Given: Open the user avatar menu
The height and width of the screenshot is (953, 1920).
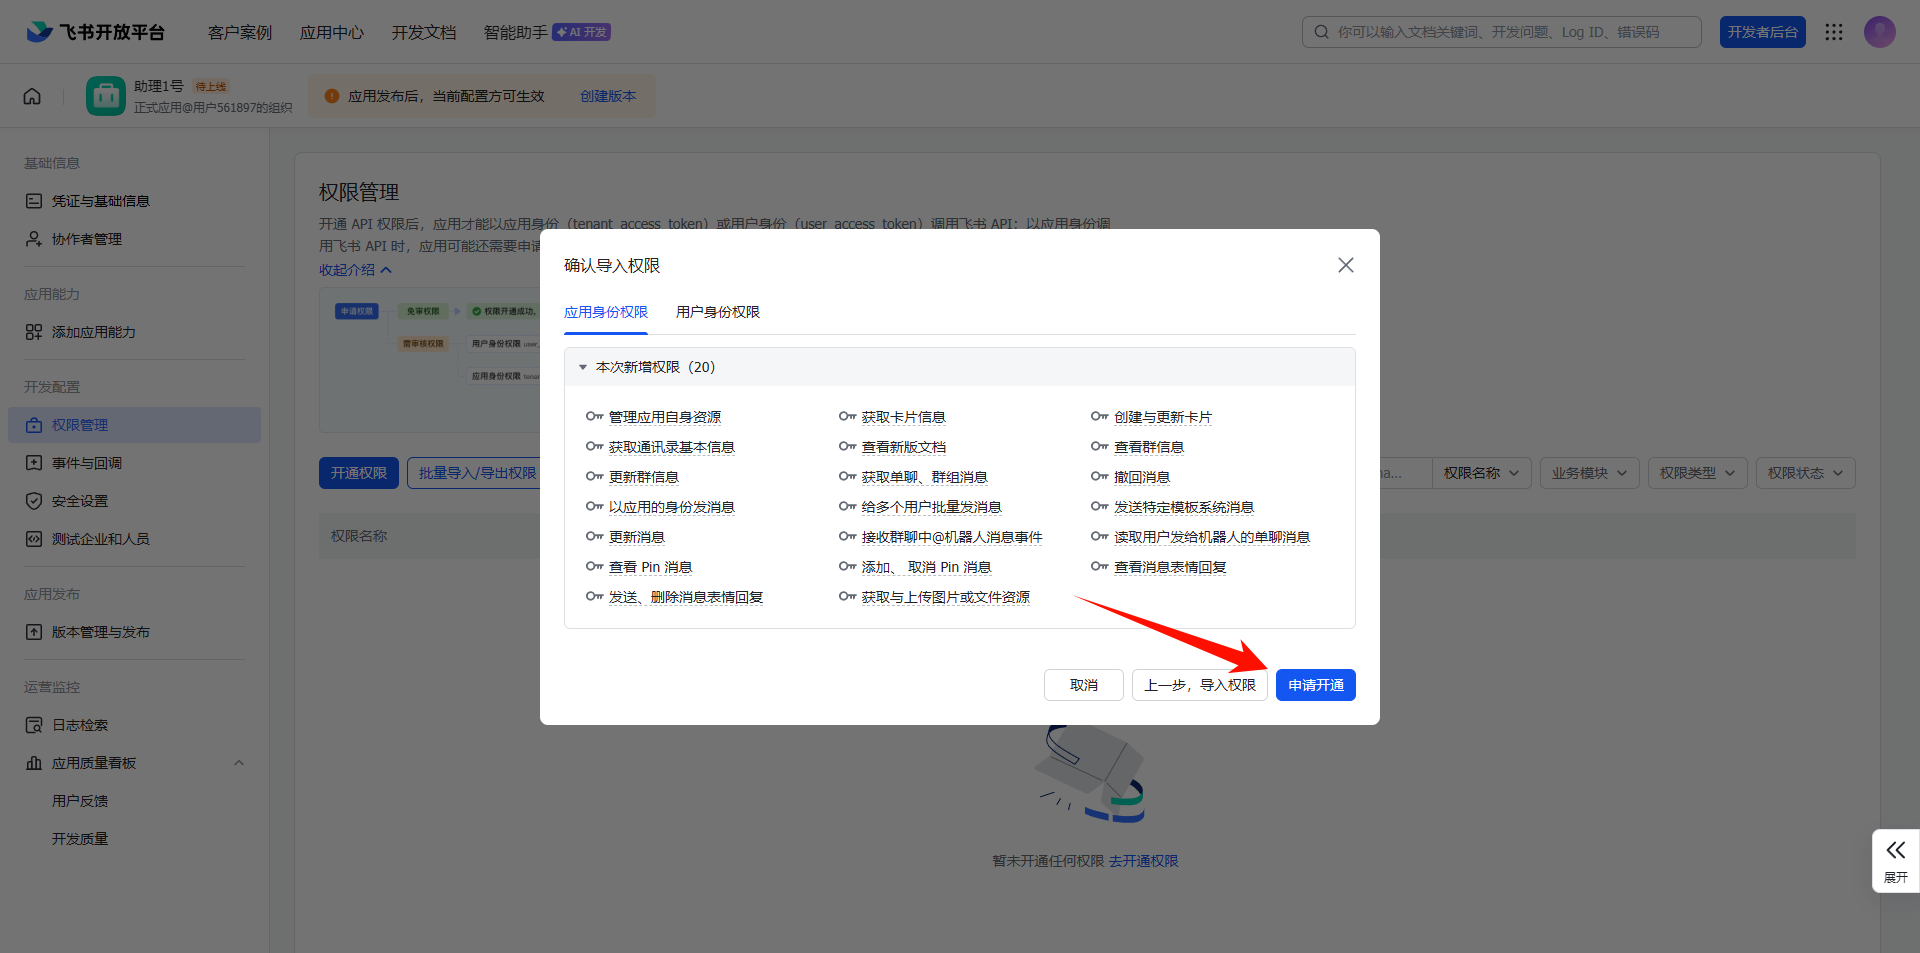Looking at the screenshot, I should click(x=1879, y=32).
